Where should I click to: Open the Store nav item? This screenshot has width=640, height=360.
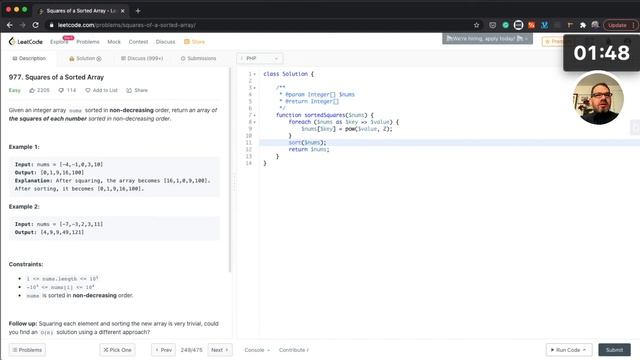coord(195,42)
